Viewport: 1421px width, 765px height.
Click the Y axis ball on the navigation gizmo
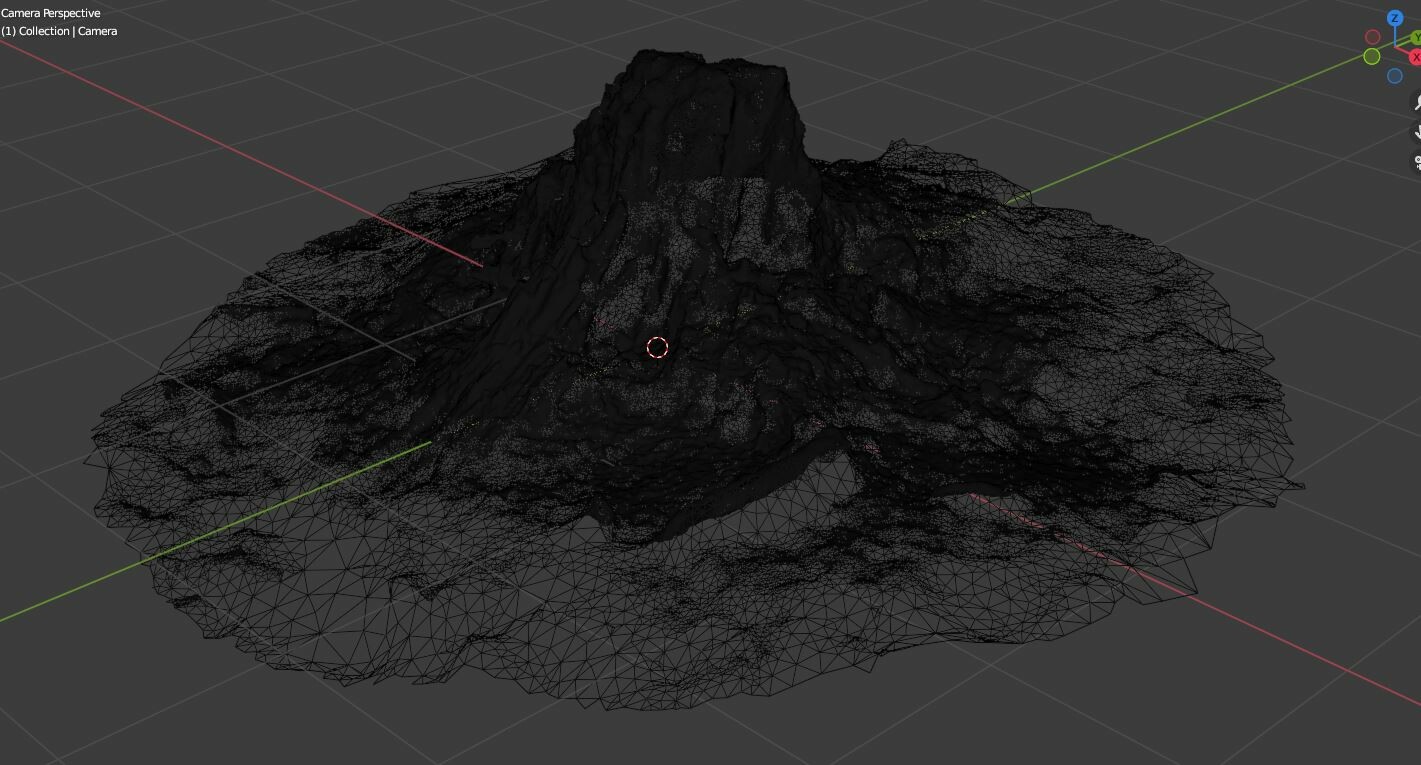[x=1416, y=37]
